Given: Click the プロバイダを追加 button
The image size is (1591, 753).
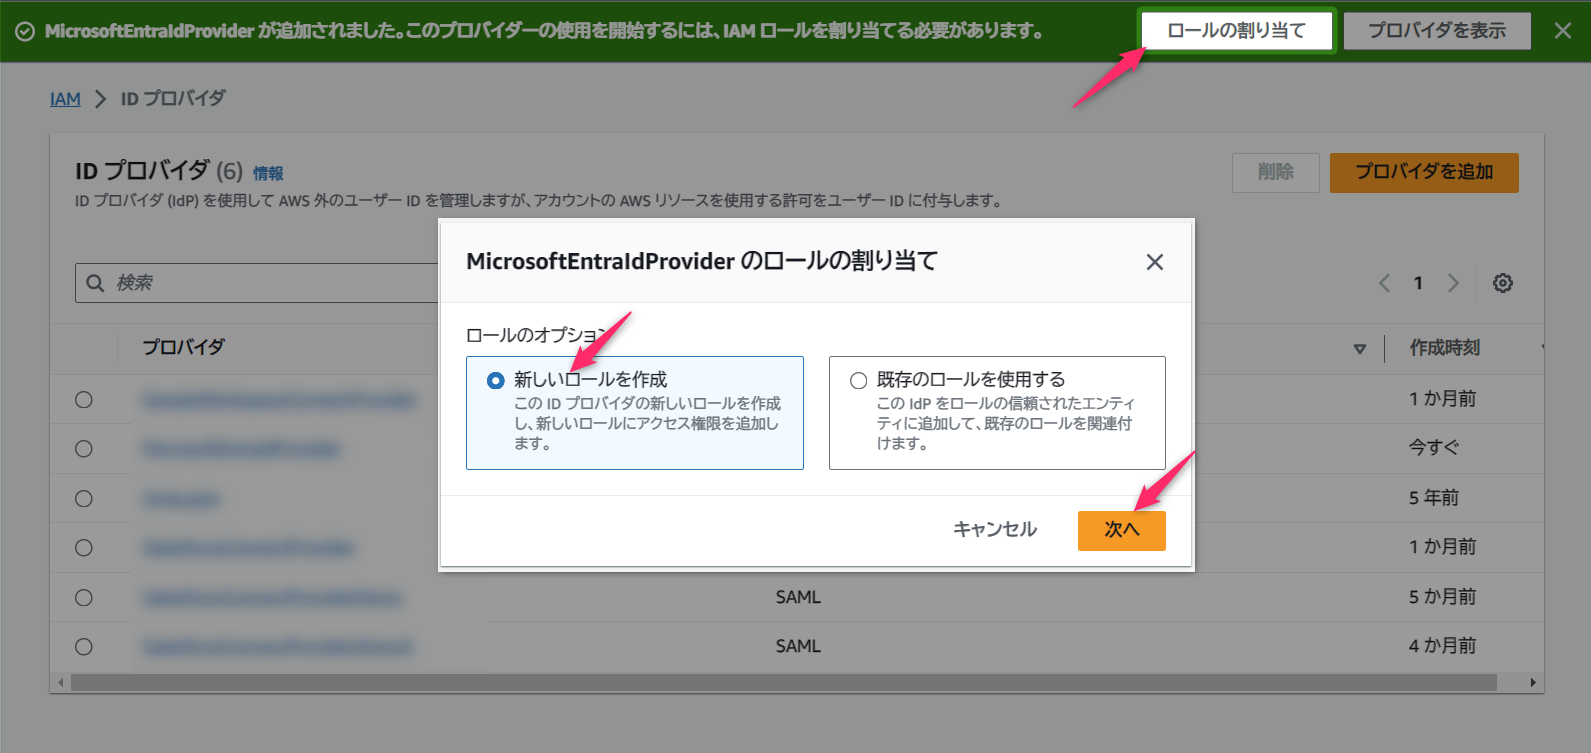Looking at the screenshot, I should (x=1424, y=172).
